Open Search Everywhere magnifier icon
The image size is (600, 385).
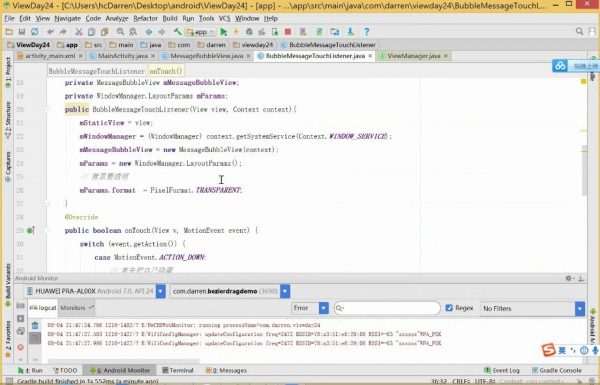tap(579, 31)
